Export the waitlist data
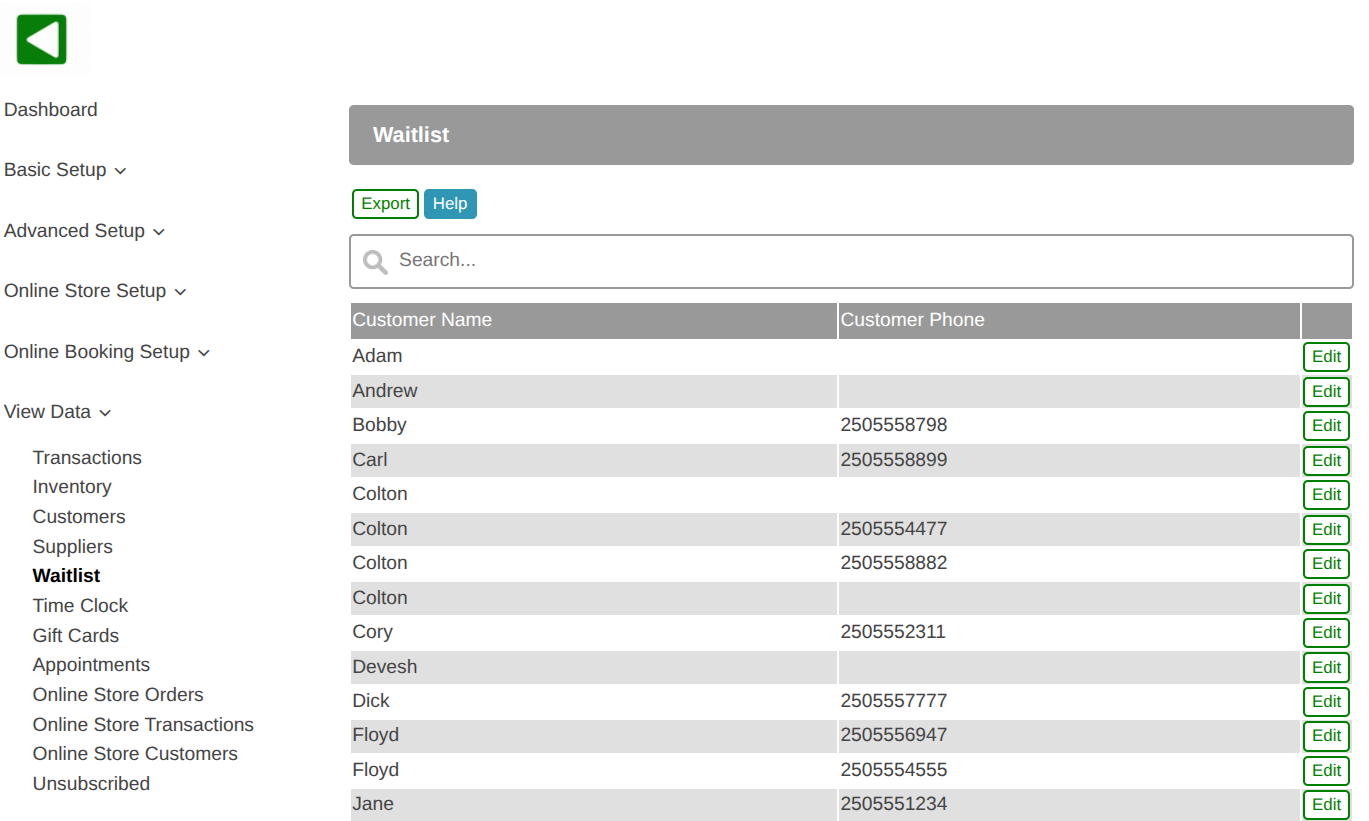This screenshot has width=1369, height=821. point(385,204)
